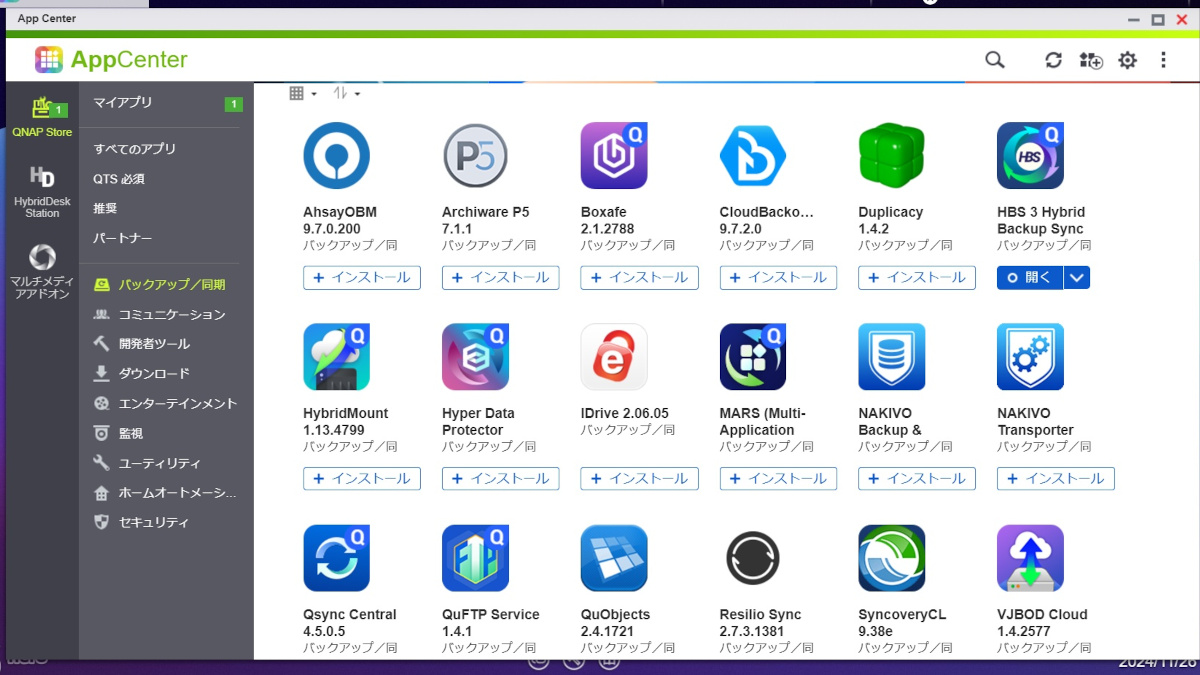The image size is (1200, 675).
Task: Open the more options menu (three dots)
Action: 1163,60
